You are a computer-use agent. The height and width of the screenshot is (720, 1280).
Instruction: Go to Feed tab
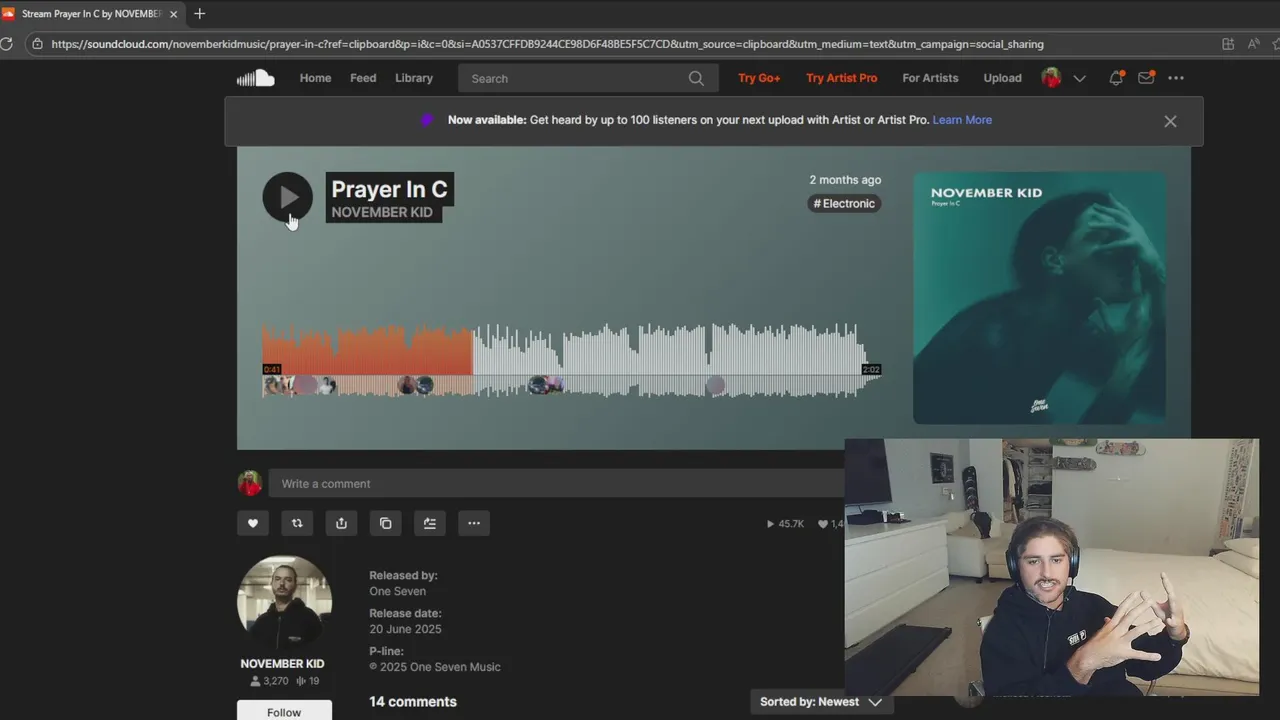tap(363, 78)
